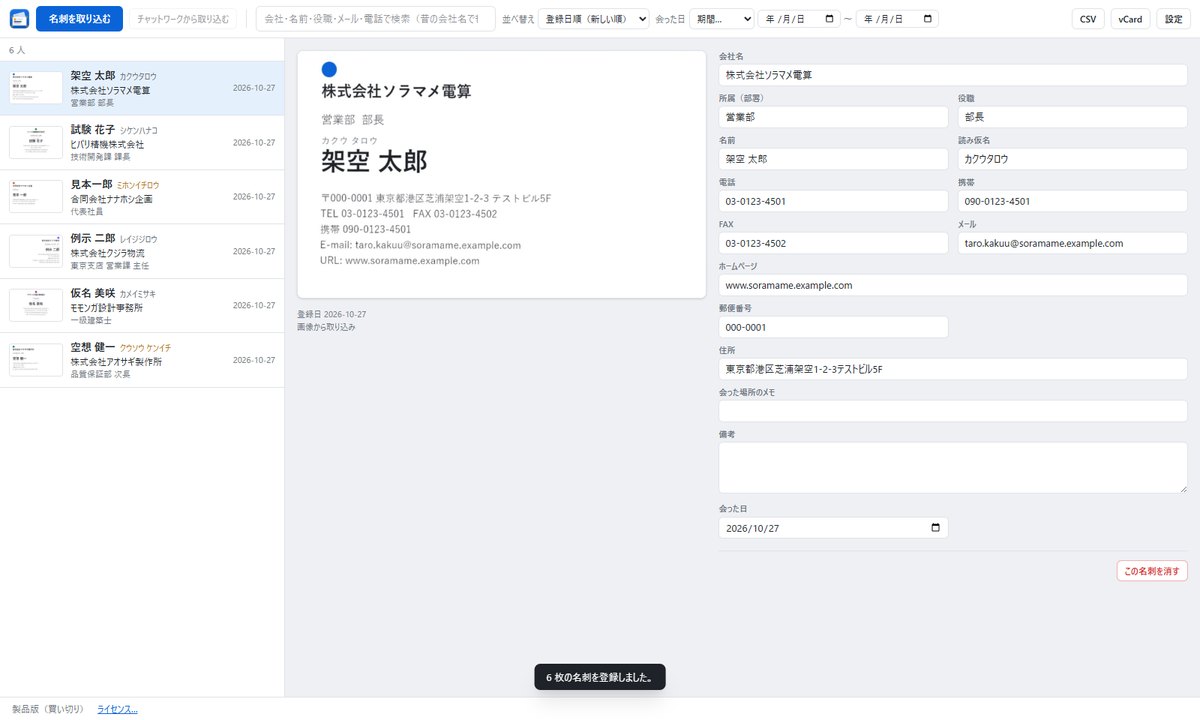1200x720 pixels.
Task: Open the 並べ替え sort order dropdown
Action: [594, 19]
